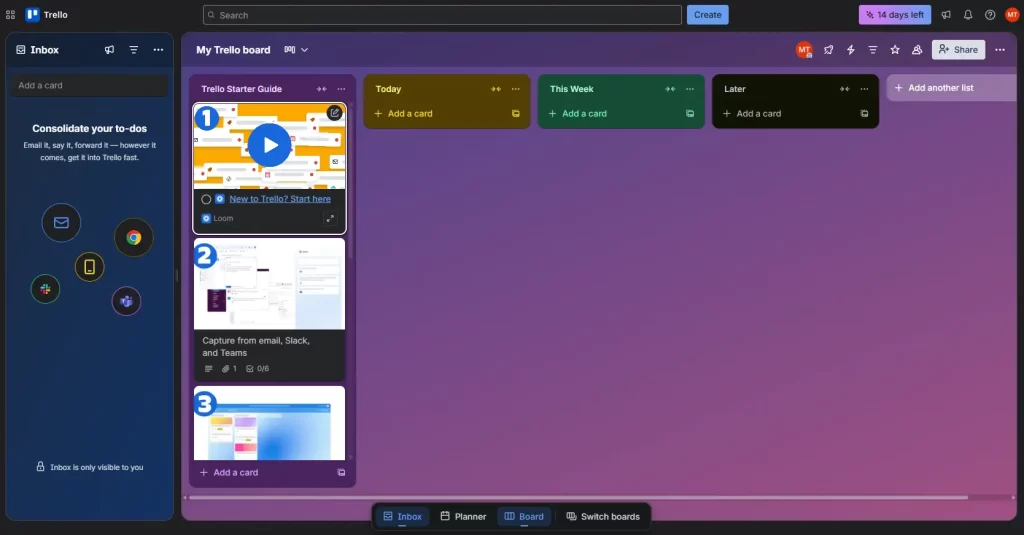Open the notifications bell
The height and width of the screenshot is (535, 1024).
pos(968,15)
